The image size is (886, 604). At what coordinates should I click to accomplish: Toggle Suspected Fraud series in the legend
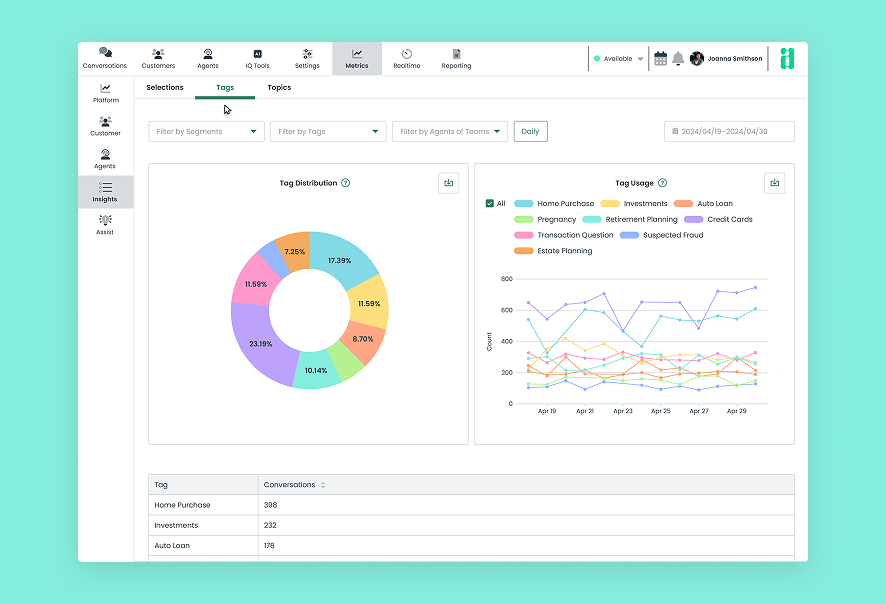(x=662, y=235)
